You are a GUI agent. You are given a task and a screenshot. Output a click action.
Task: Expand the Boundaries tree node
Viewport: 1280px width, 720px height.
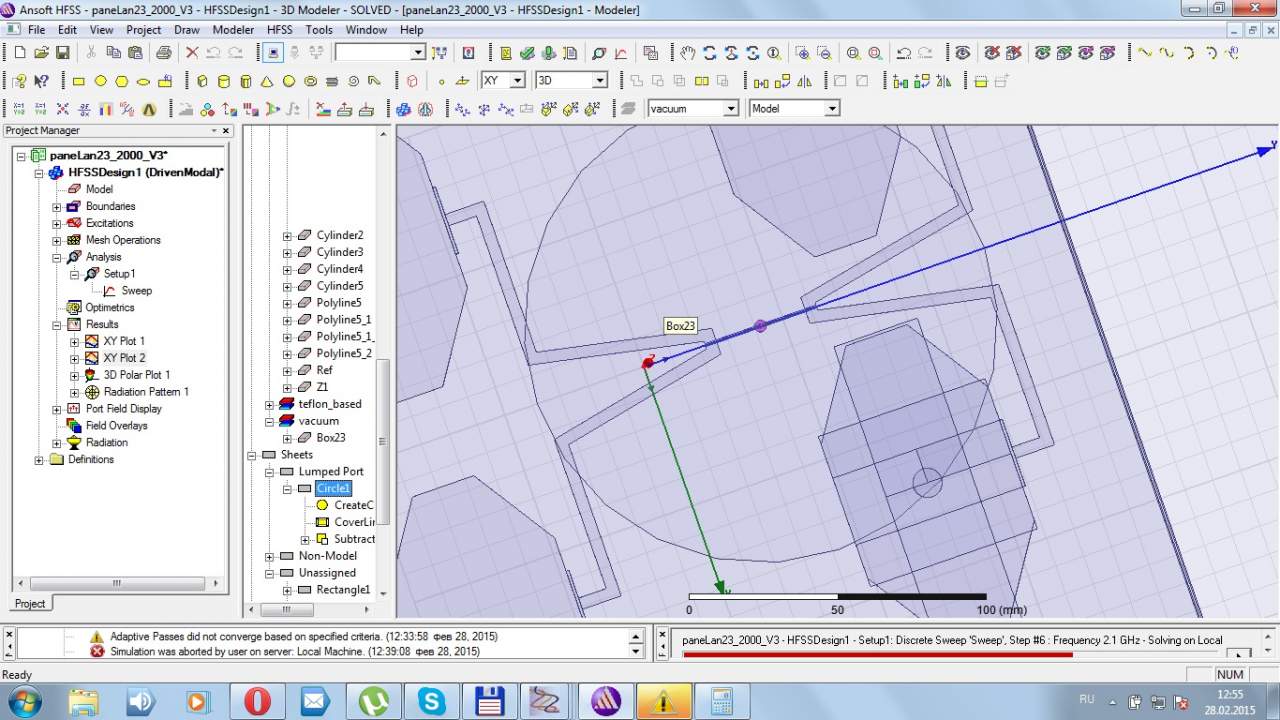[x=57, y=207]
